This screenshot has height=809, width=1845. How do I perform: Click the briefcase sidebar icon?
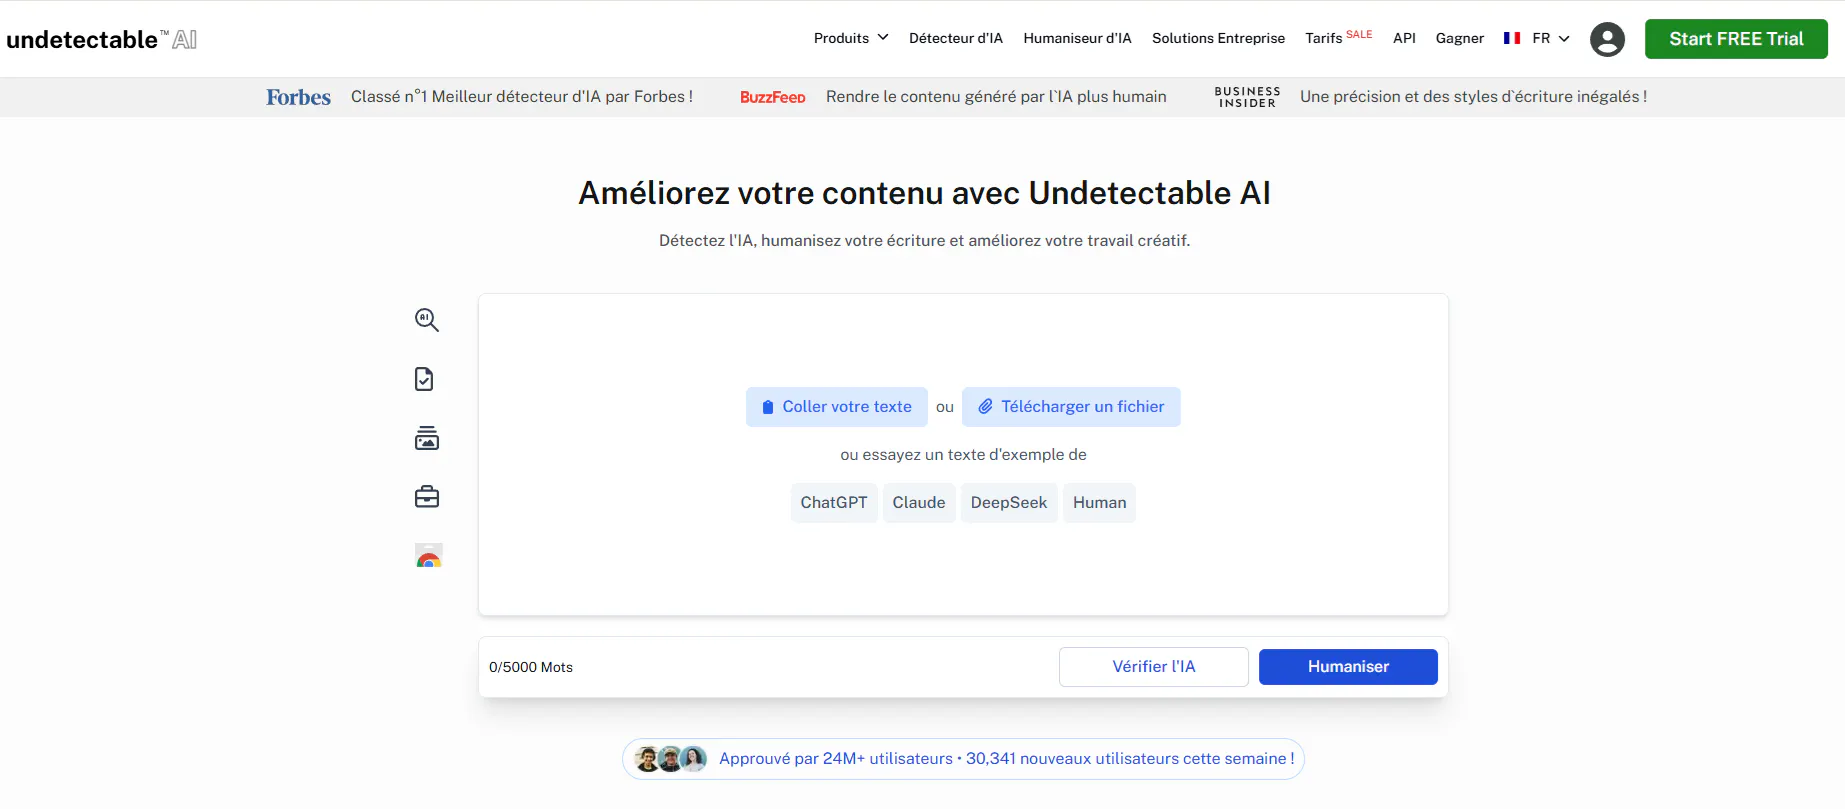pyautogui.click(x=427, y=497)
